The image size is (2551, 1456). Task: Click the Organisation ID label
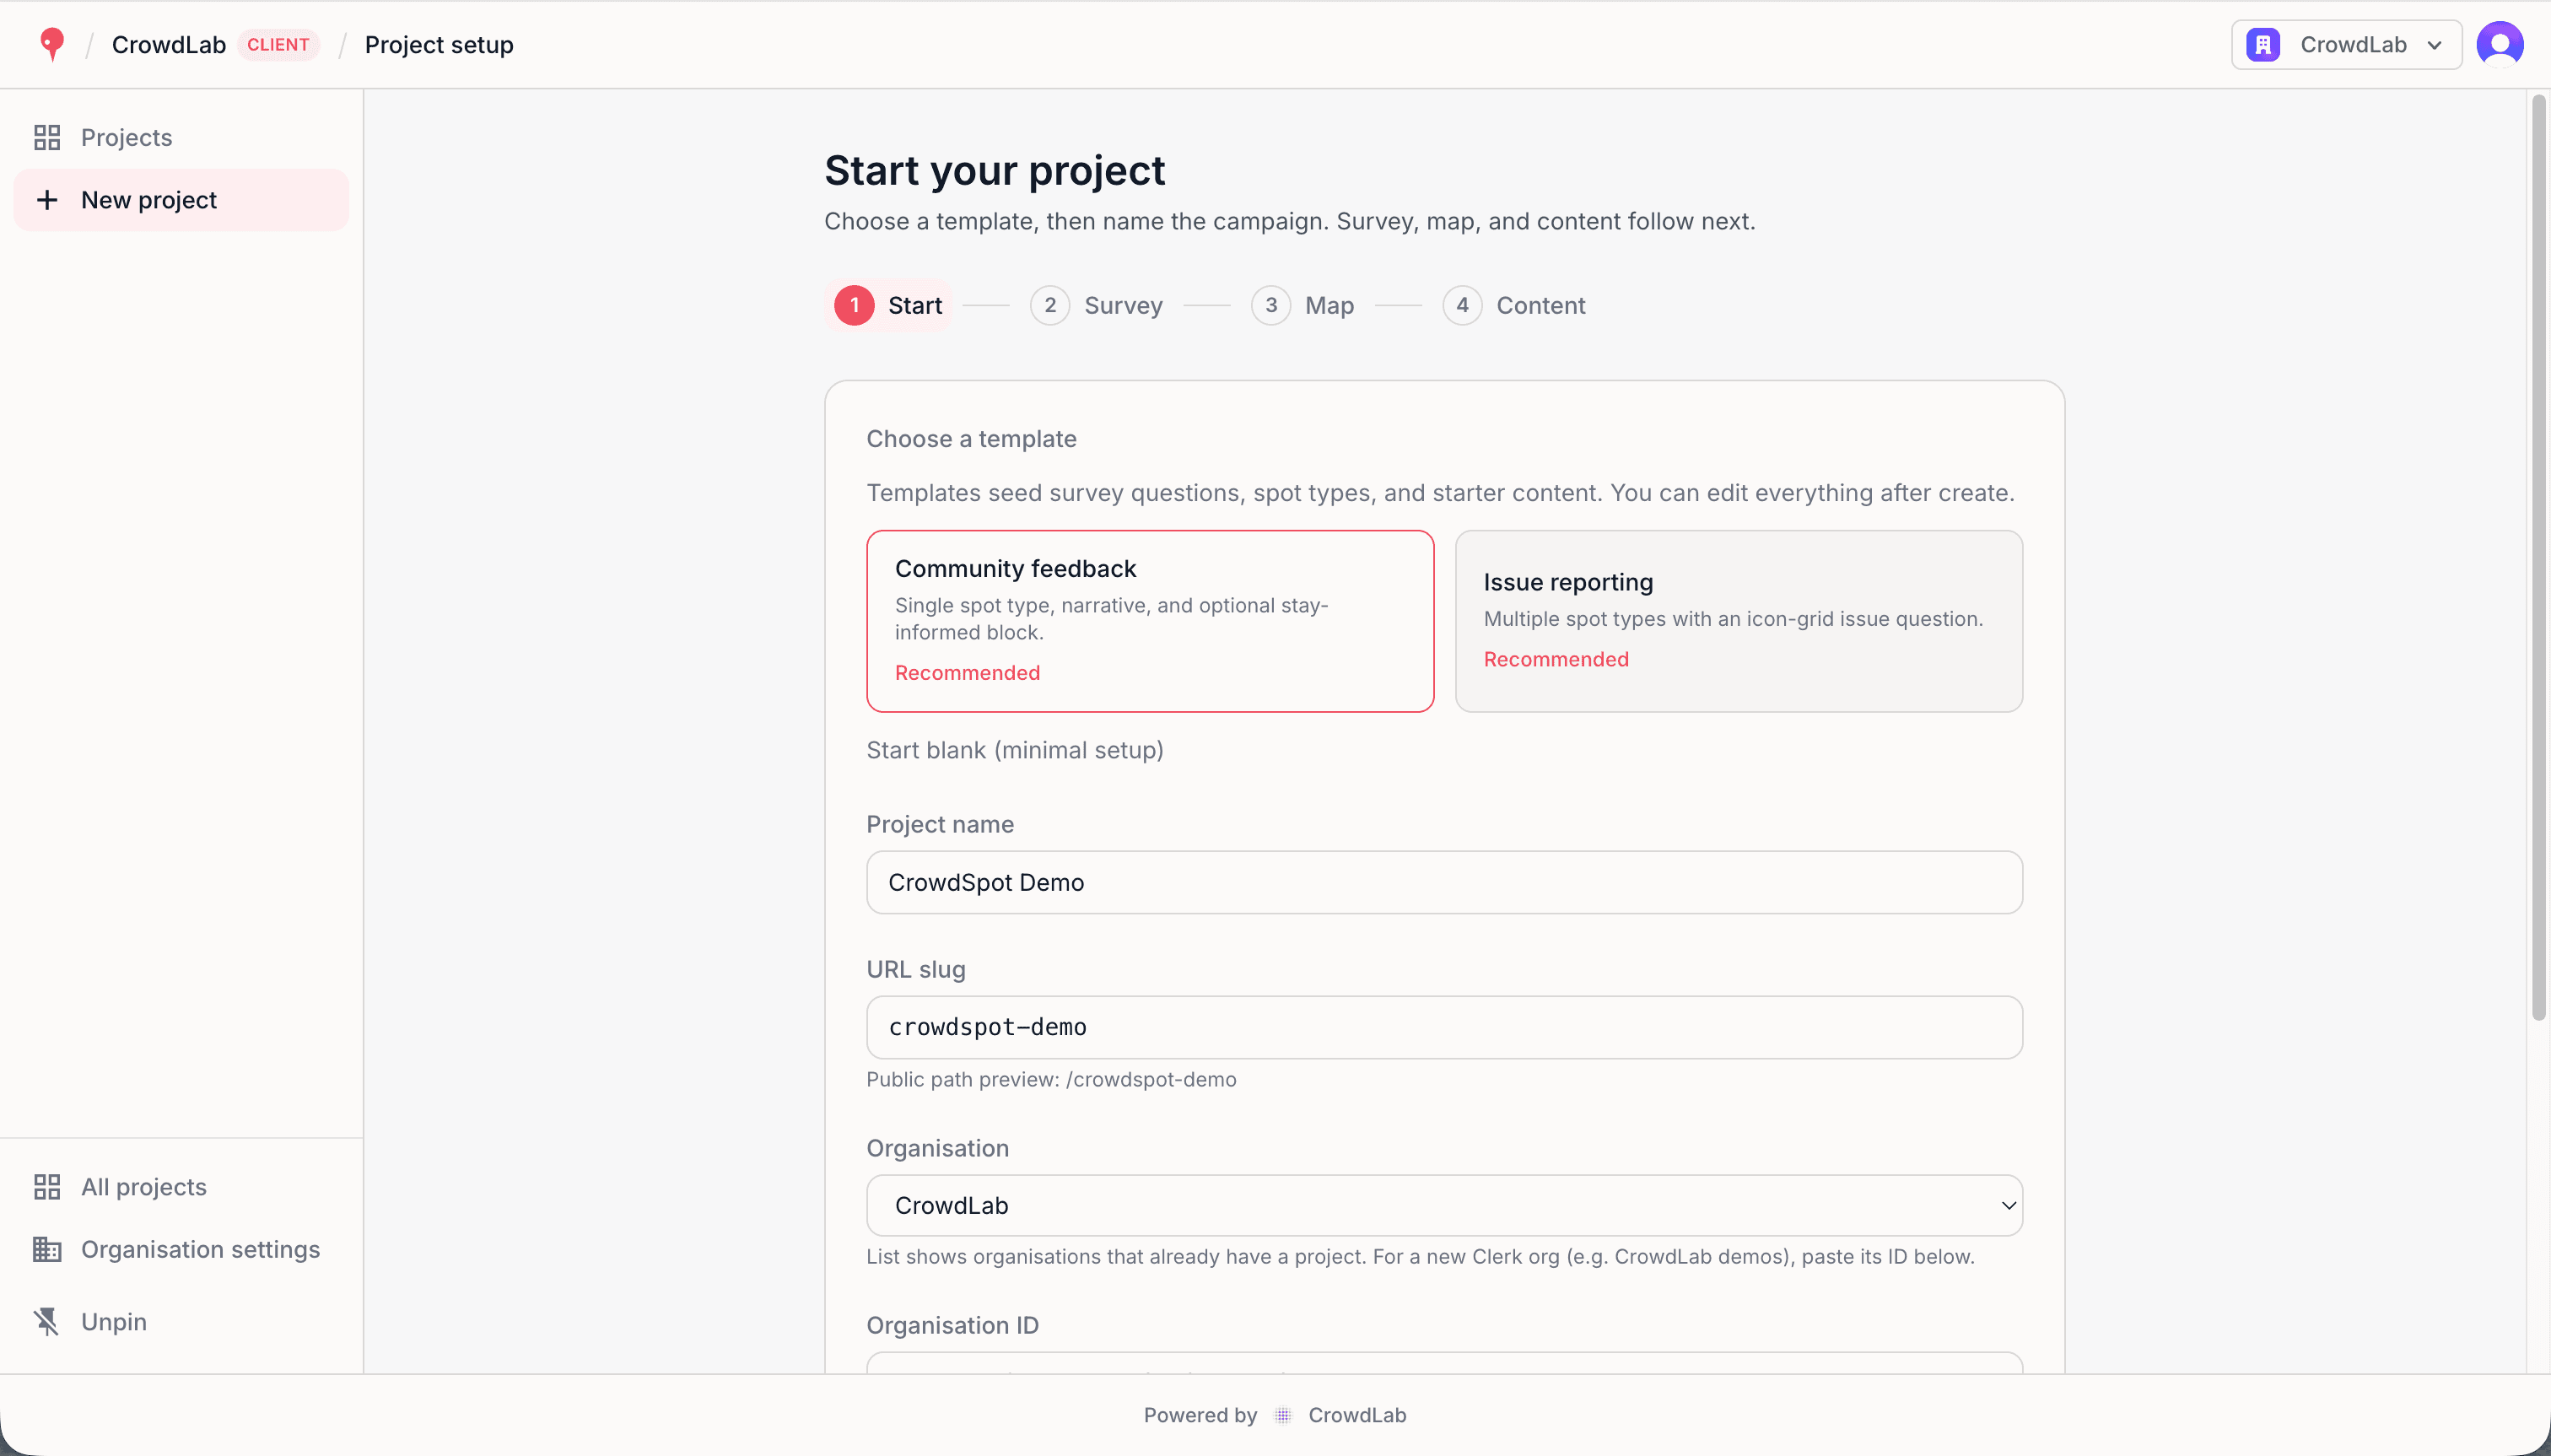[x=952, y=1325]
